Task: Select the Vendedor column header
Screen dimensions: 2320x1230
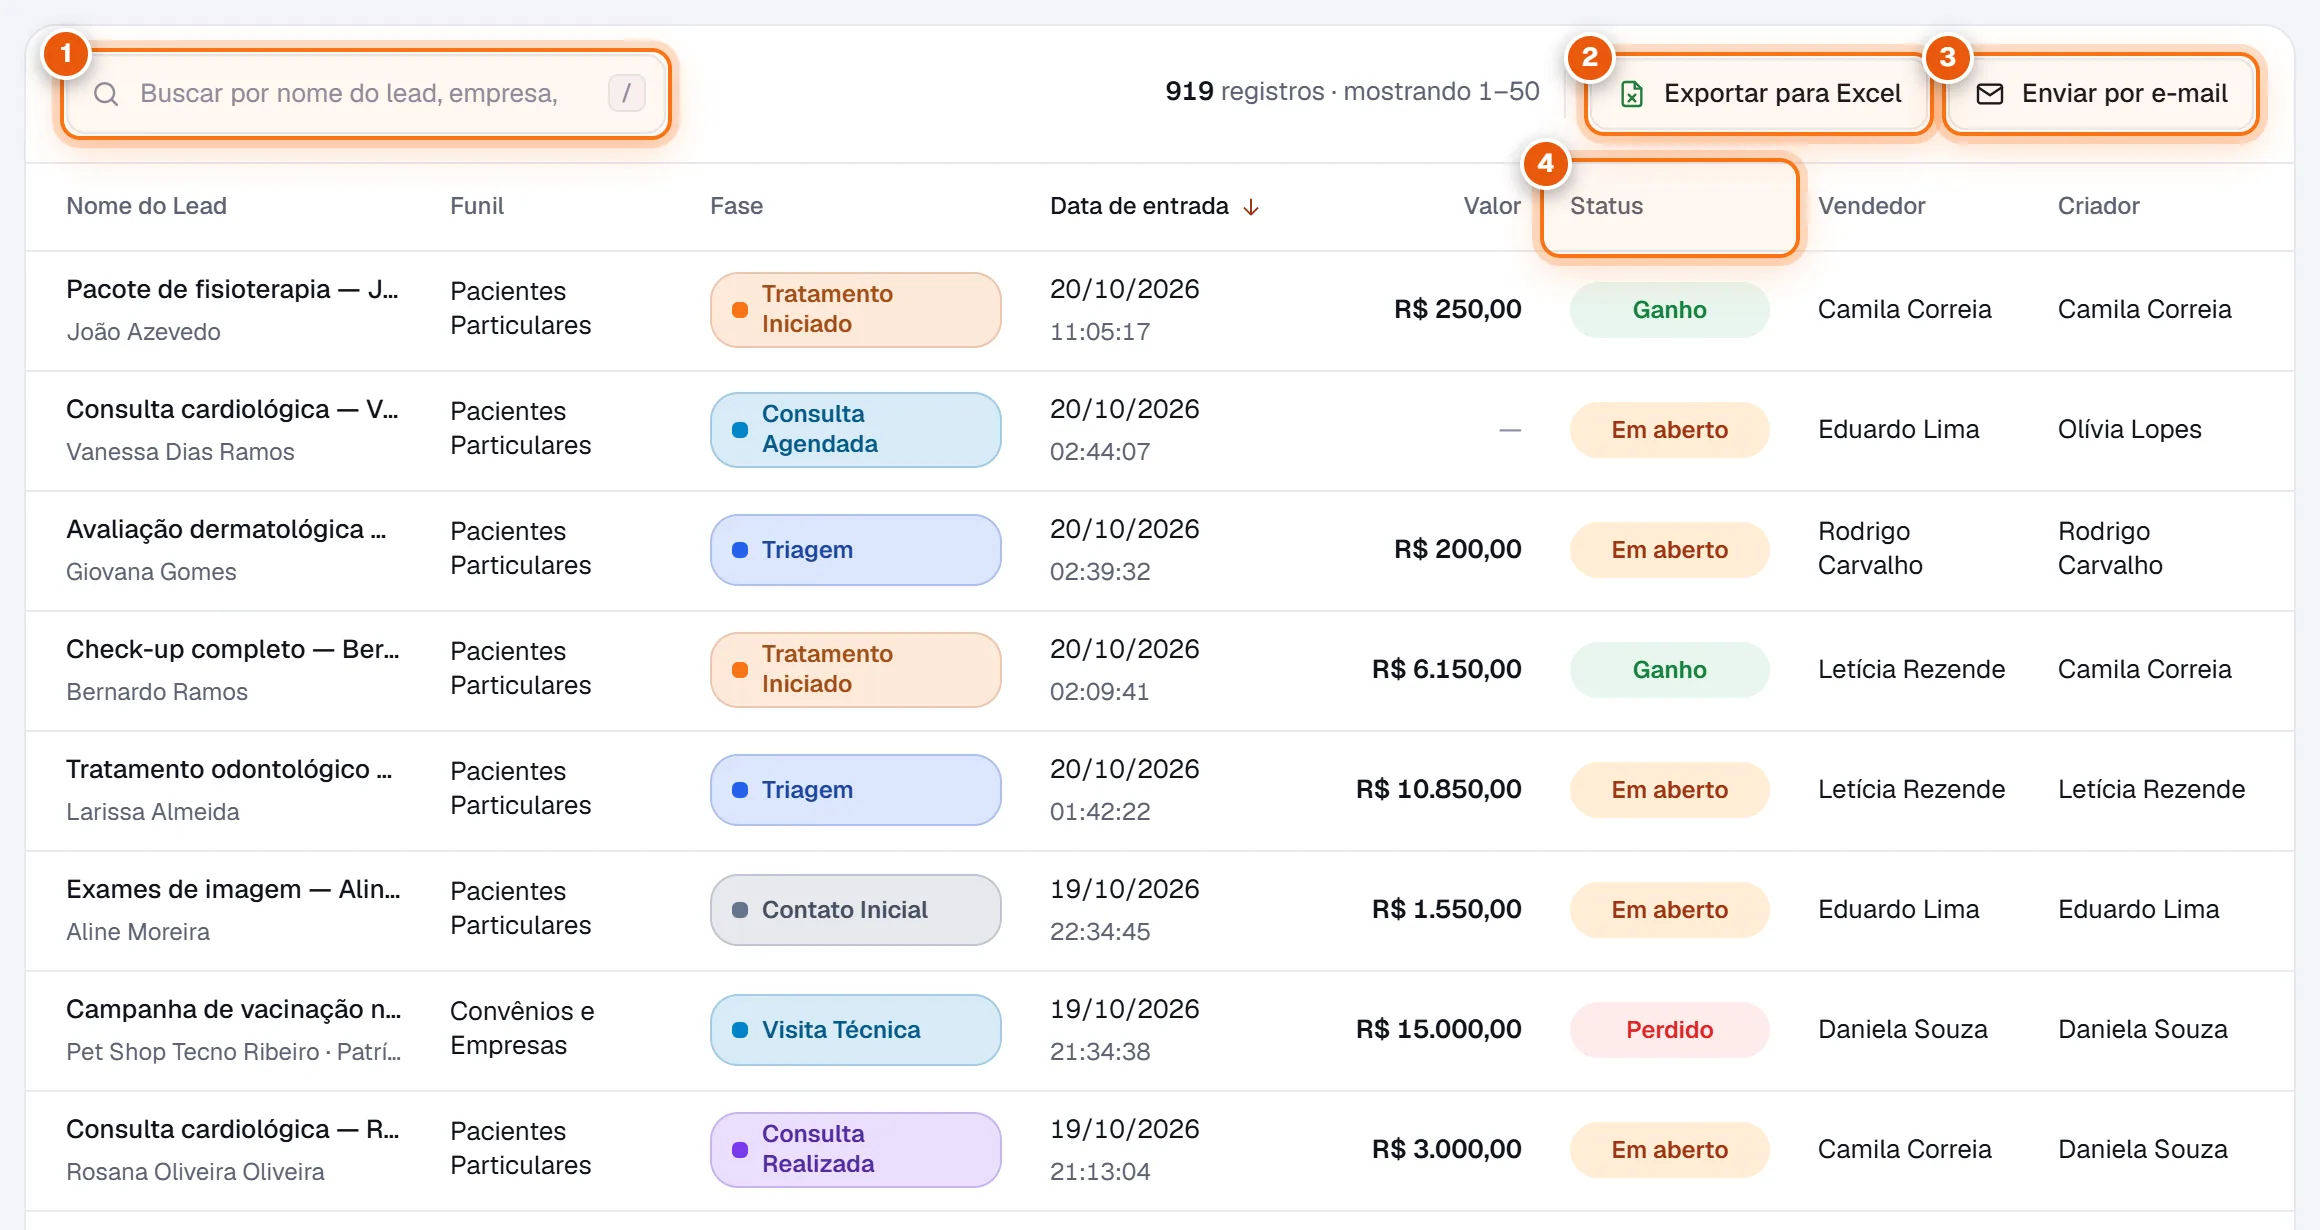Action: click(x=1871, y=206)
